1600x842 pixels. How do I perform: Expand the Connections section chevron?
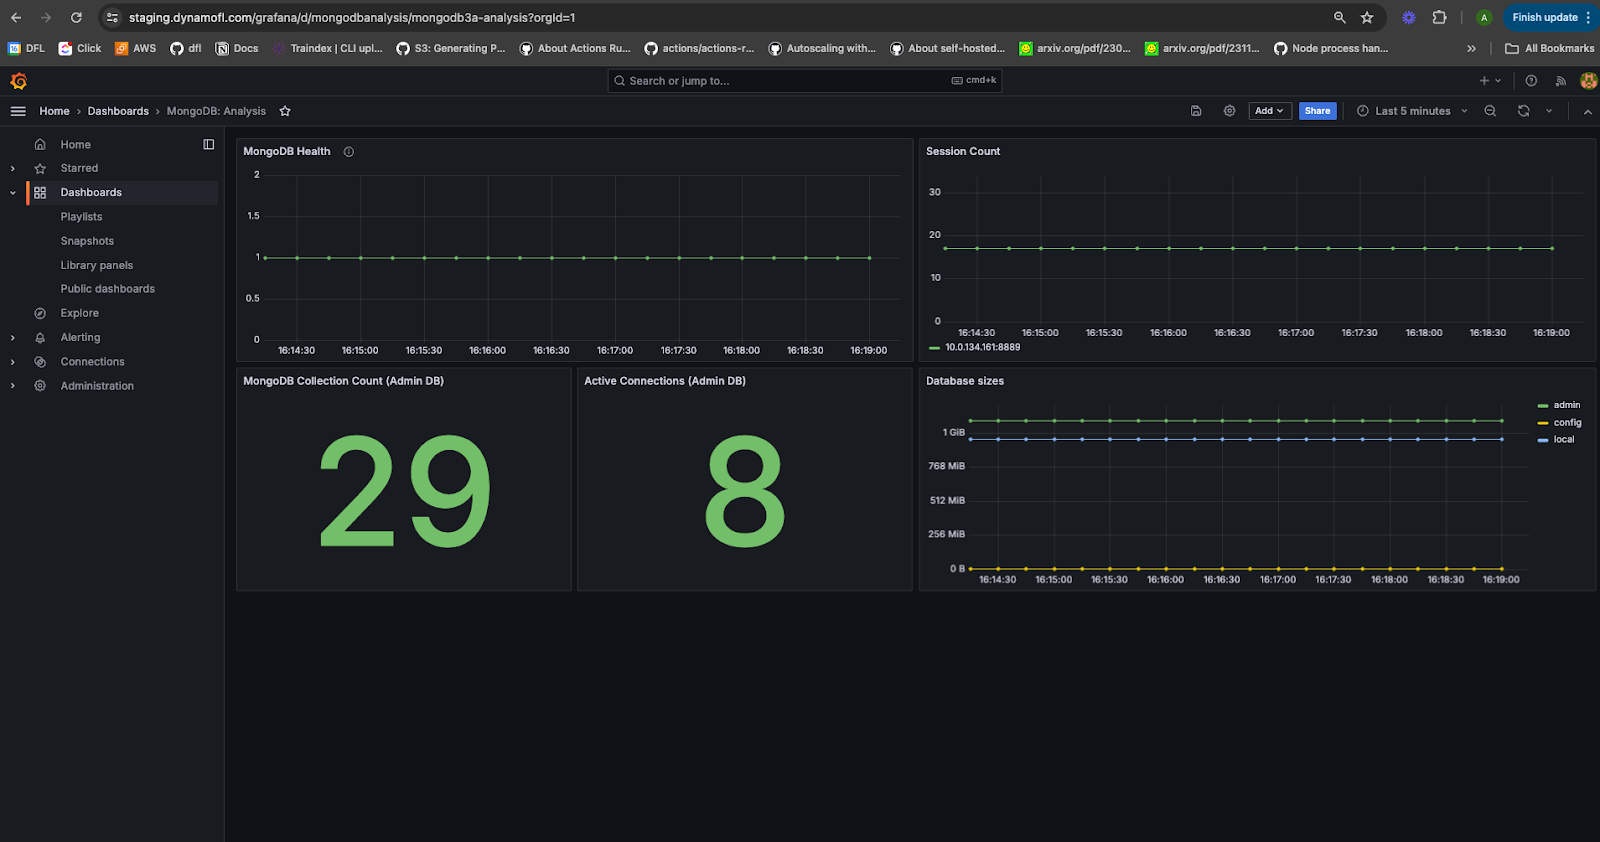[x=13, y=362]
